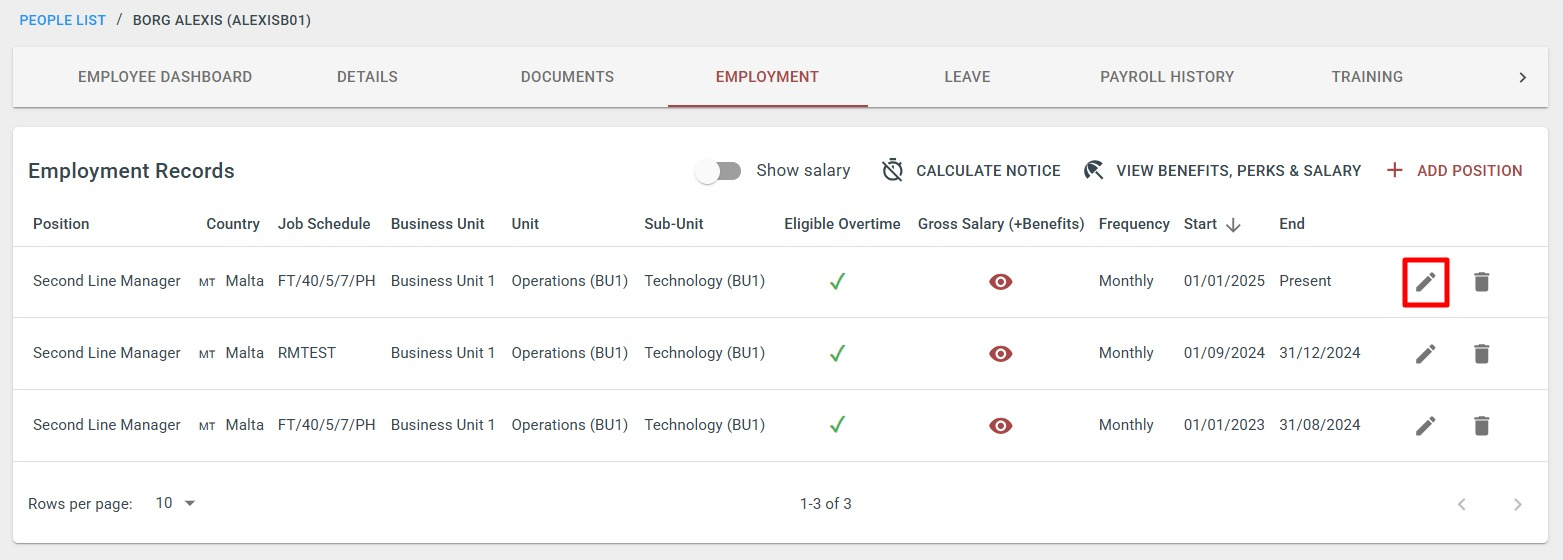Toggle the Show salary switch
Screen dimensions: 1563x560
(719, 171)
